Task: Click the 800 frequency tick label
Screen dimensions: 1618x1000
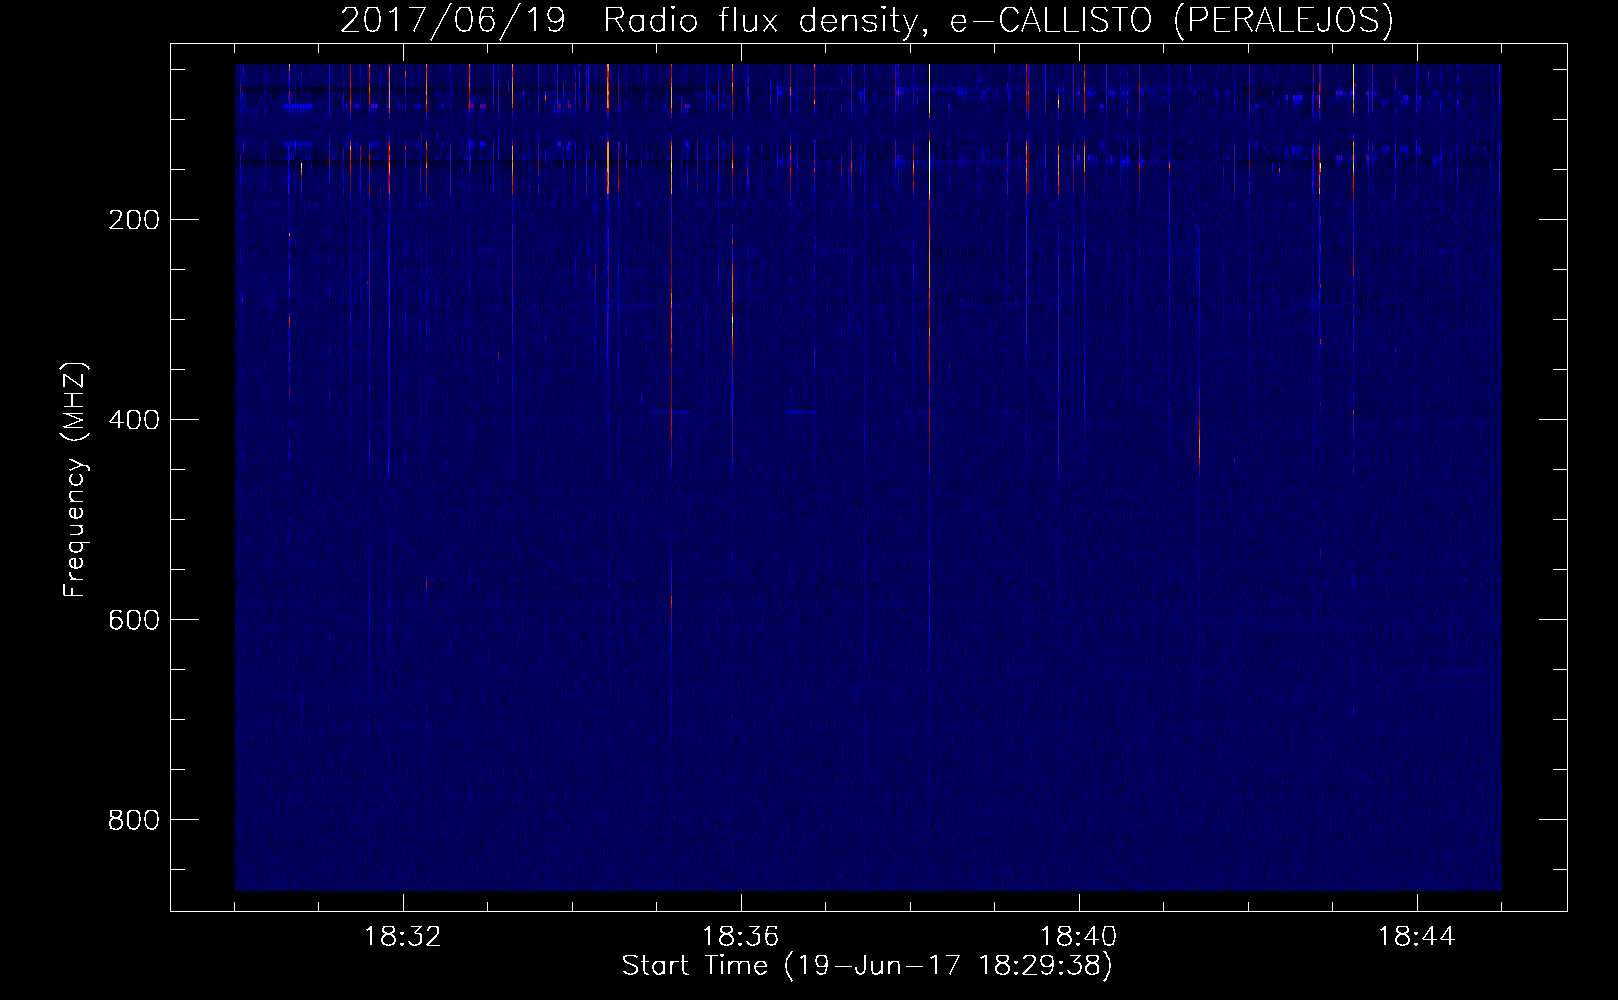Action: [x=134, y=820]
